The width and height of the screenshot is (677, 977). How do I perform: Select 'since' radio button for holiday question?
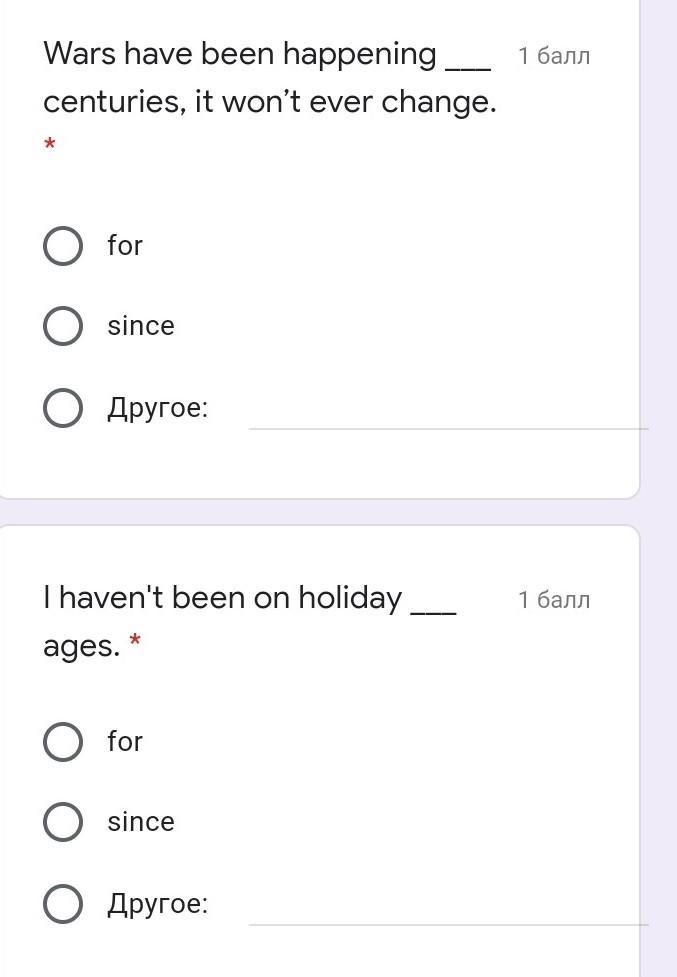pyautogui.click(x=63, y=822)
